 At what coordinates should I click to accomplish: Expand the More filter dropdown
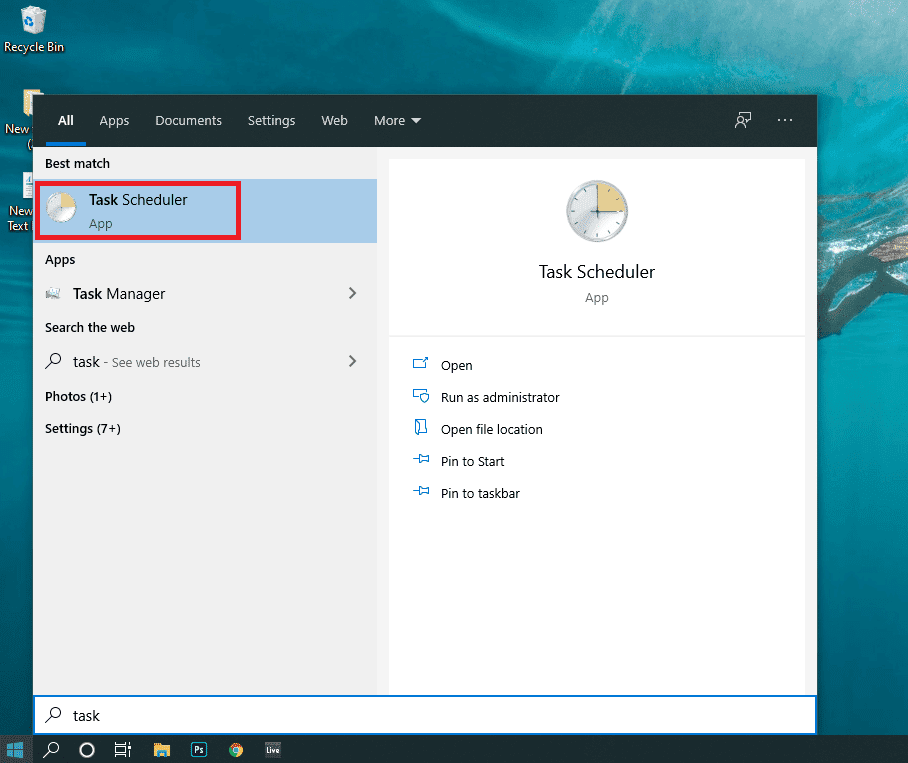click(397, 121)
